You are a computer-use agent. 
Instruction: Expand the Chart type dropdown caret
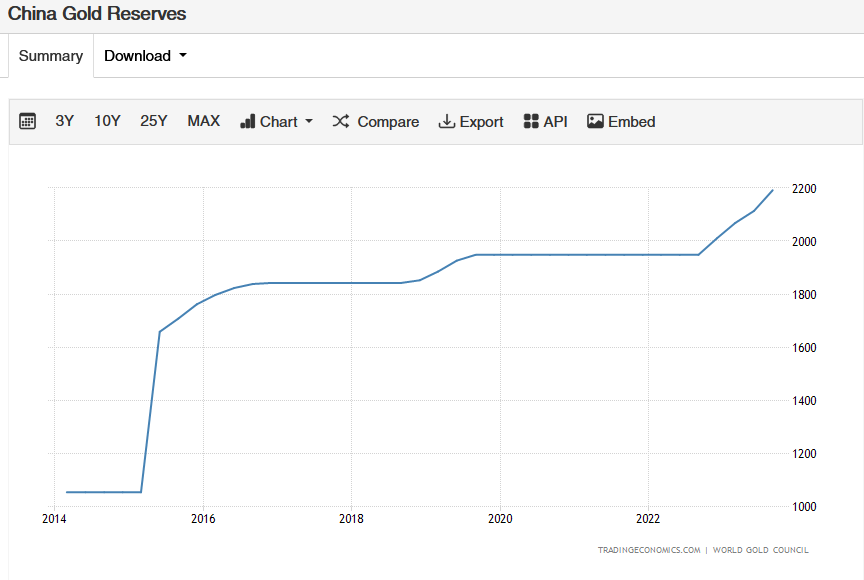pos(309,121)
